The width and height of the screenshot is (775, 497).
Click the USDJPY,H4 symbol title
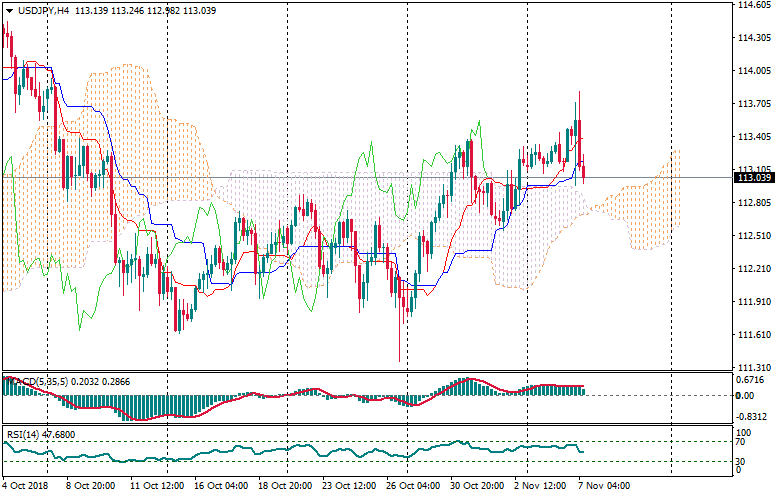[x=43, y=10]
